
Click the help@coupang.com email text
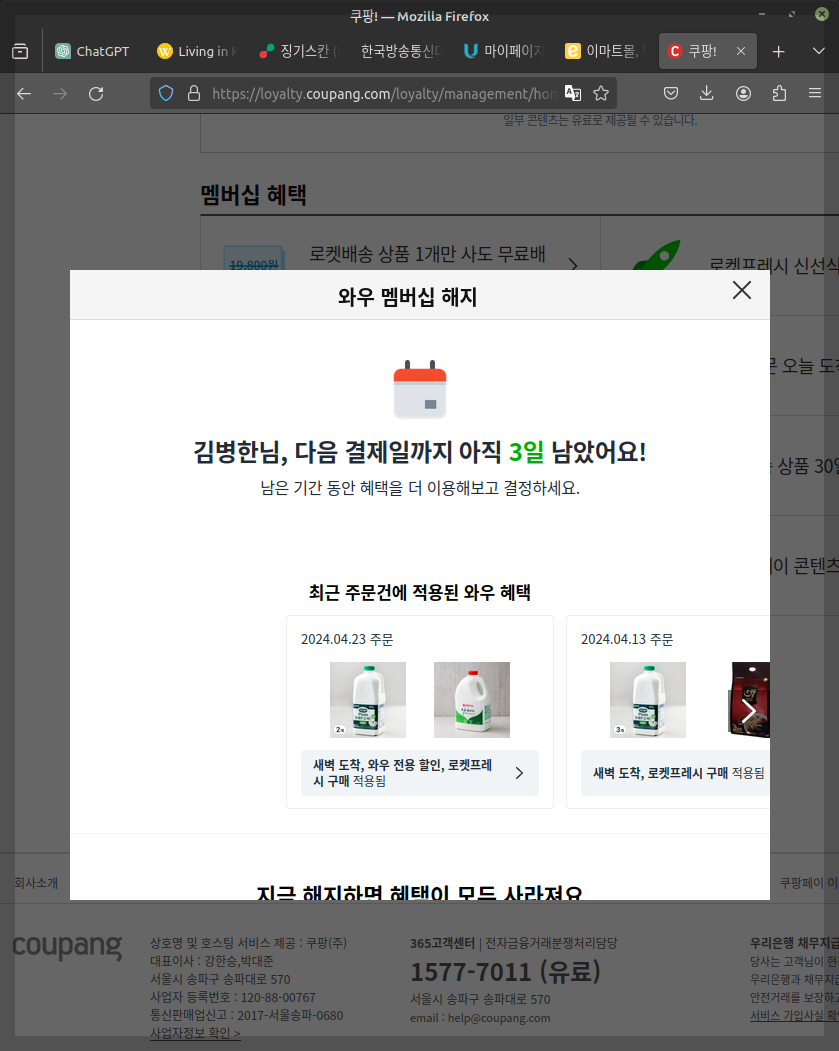pyautogui.click(x=499, y=1017)
